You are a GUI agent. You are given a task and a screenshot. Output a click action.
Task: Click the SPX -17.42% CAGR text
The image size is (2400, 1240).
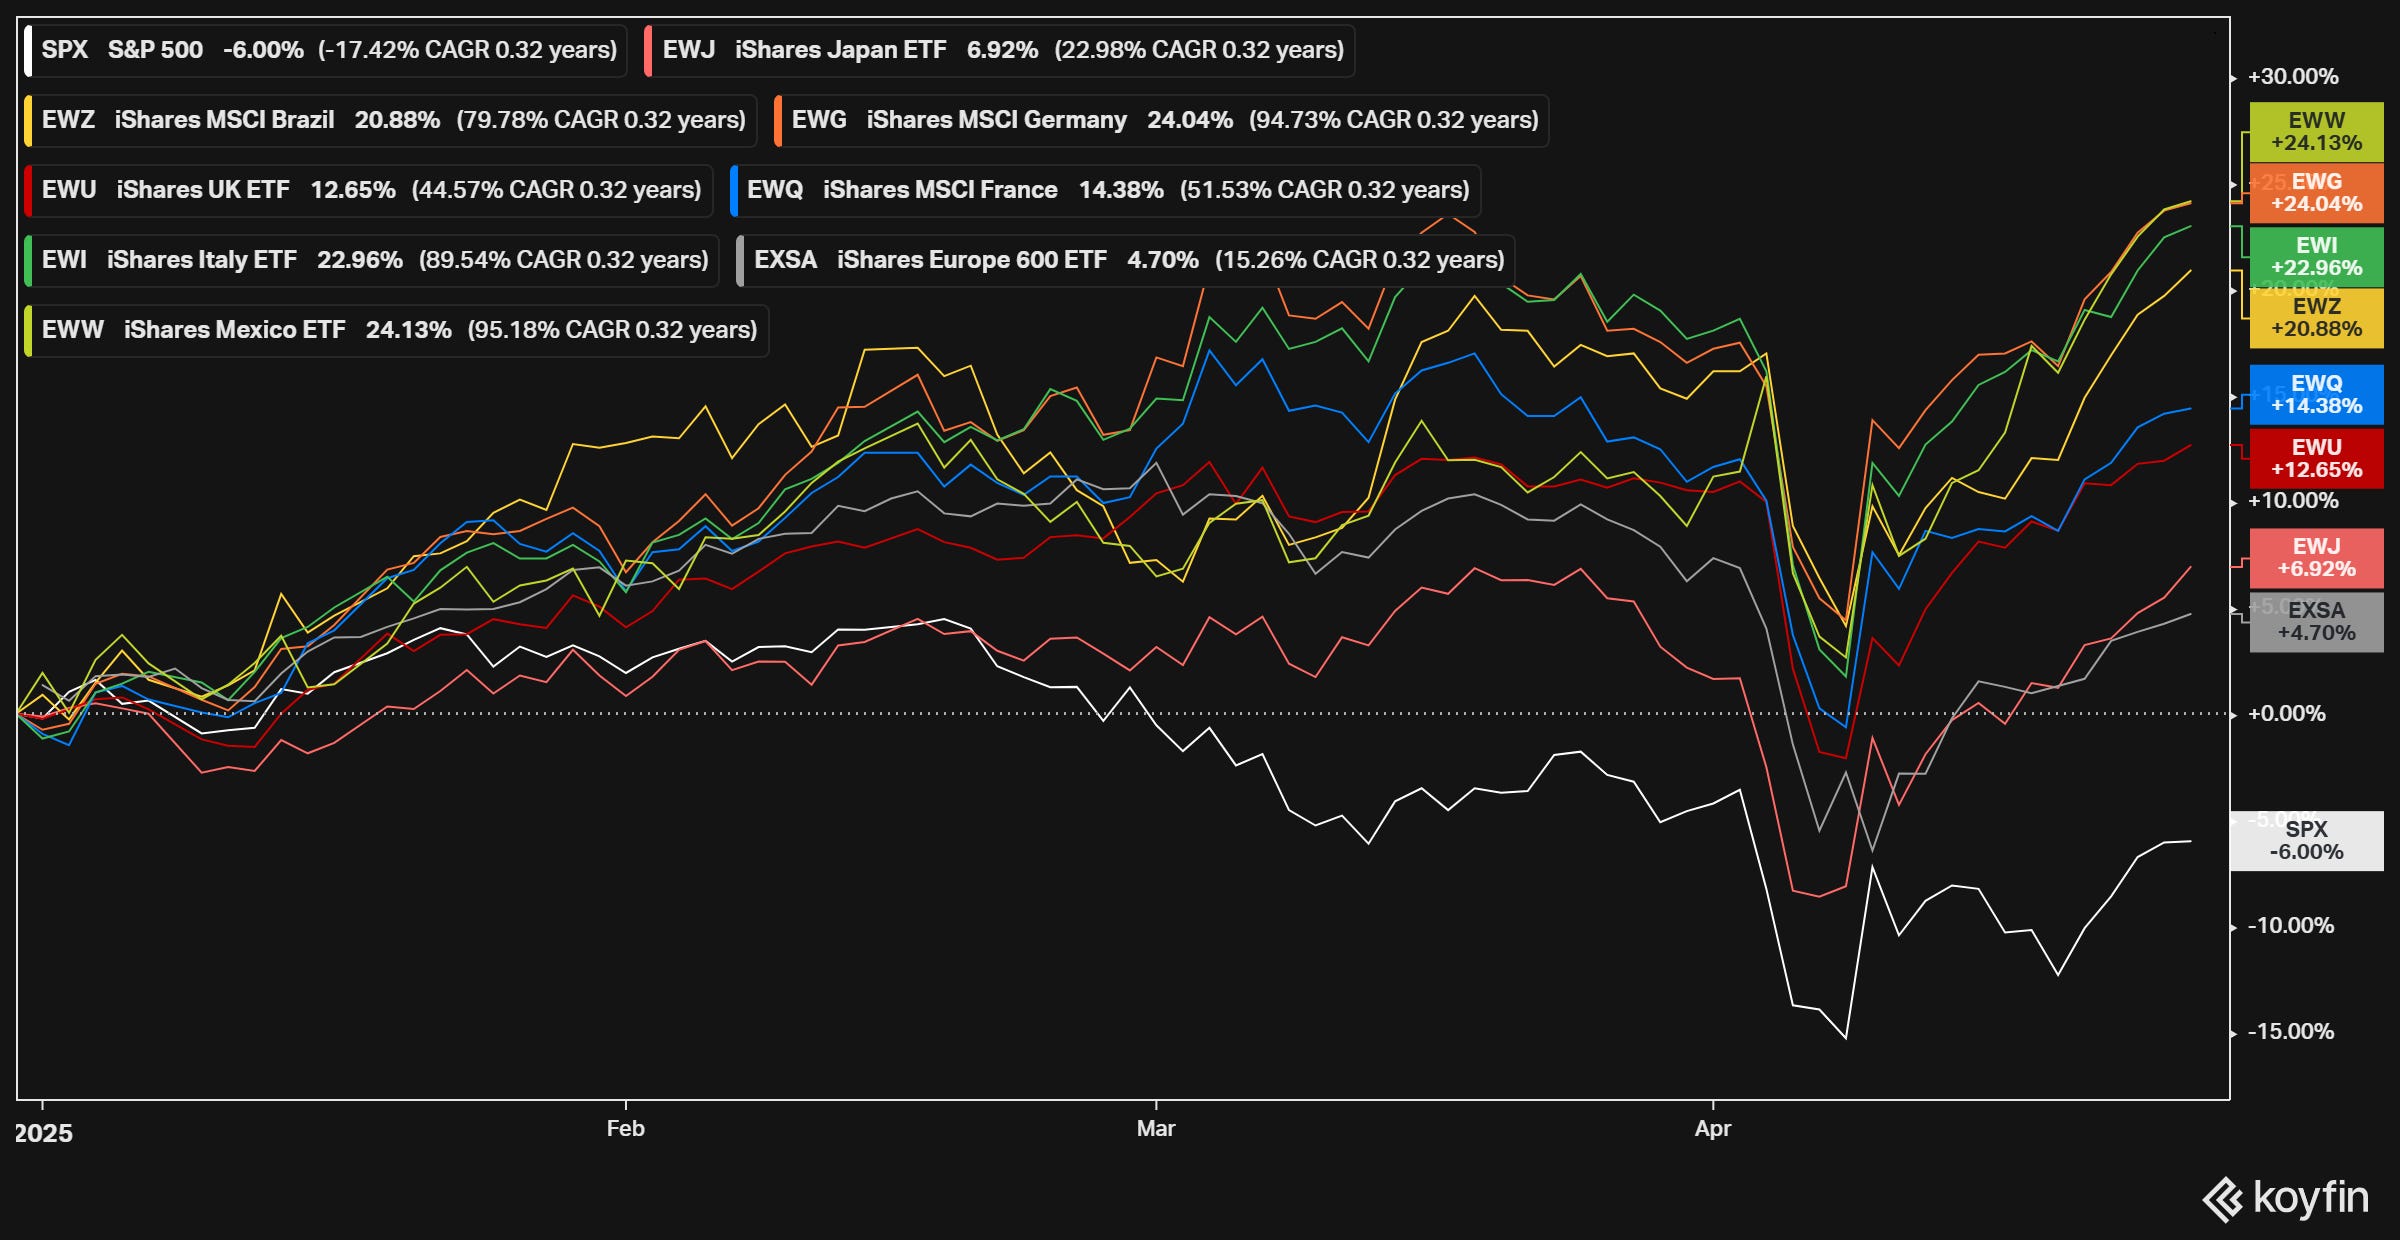[x=468, y=50]
